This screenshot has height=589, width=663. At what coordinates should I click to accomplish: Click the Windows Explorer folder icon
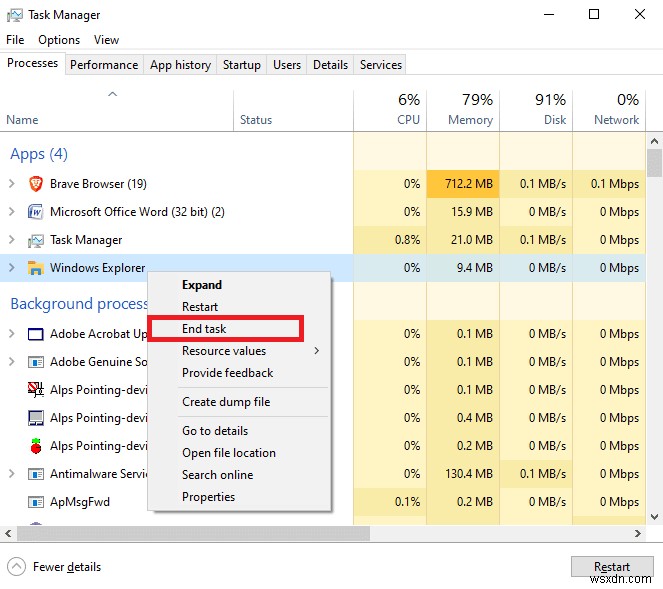pyautogui.click(x=36, y=268)
